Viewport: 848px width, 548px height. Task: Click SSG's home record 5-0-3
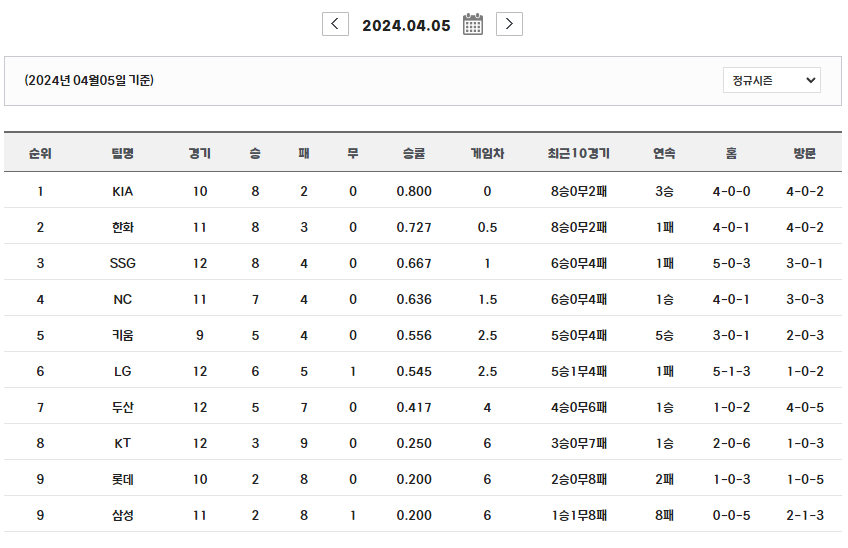pos(731,263)
